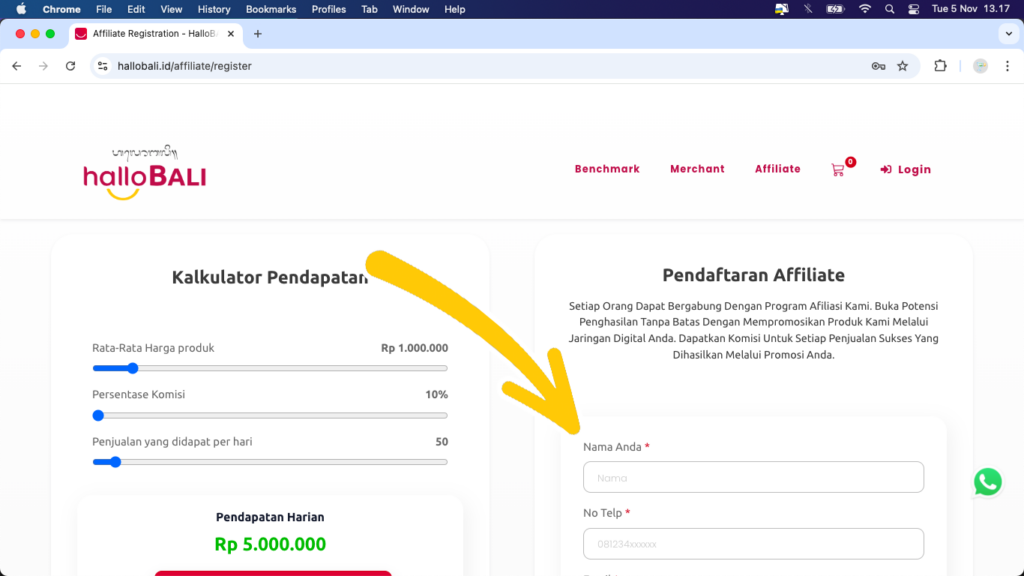This screenshot has height=576, width=1024.
Task: Click the date and time in the menu bar
Action: (970, 9)
